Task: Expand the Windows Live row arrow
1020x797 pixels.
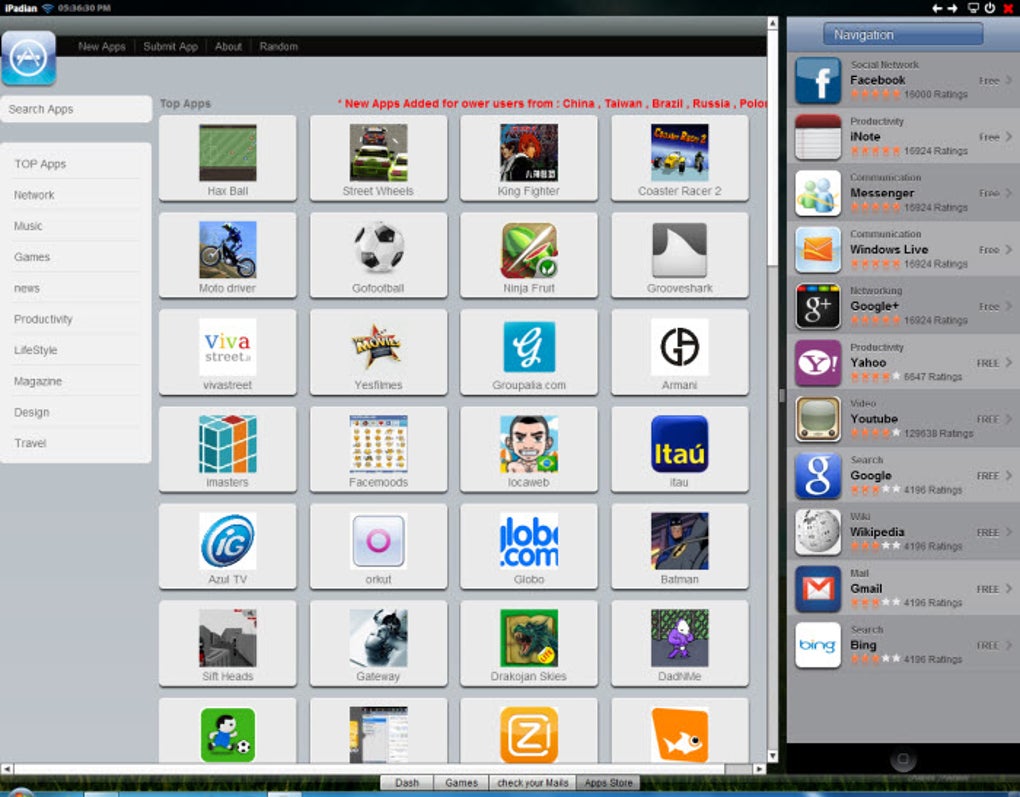Action: click(1009, 250)
